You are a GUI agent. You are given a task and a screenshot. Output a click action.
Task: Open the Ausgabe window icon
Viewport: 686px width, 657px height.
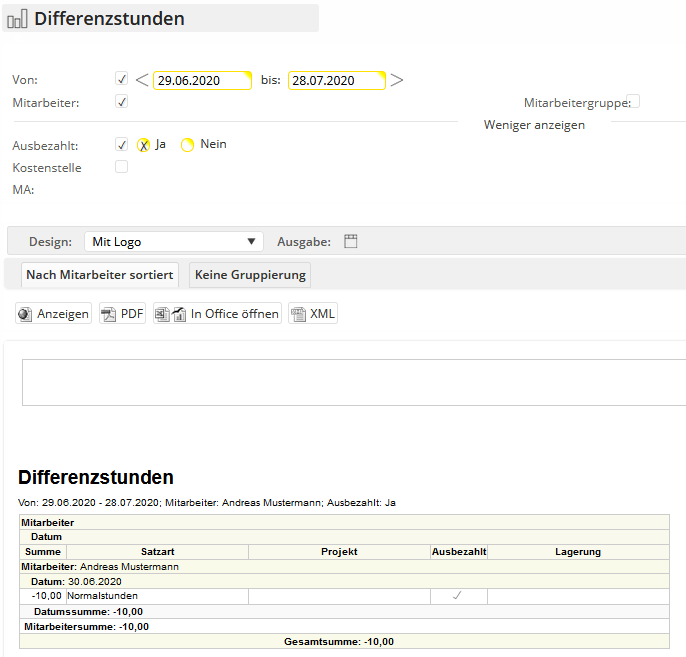(350, 241)
